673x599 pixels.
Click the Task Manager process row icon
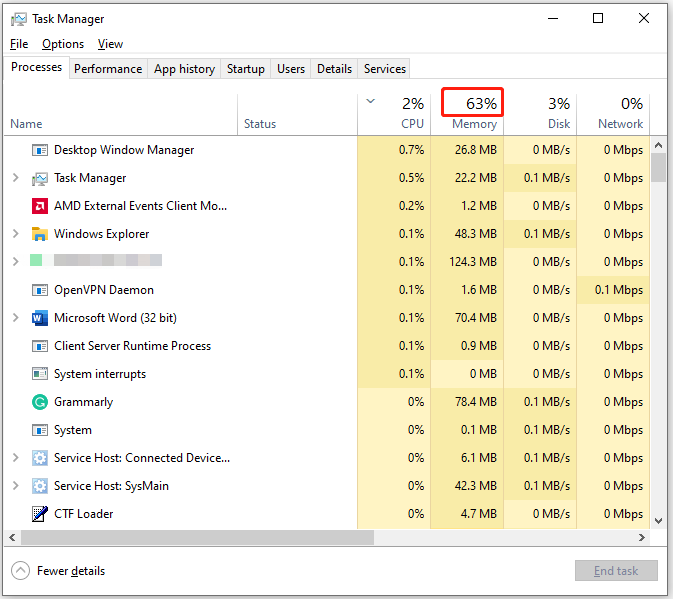point(40,178)
